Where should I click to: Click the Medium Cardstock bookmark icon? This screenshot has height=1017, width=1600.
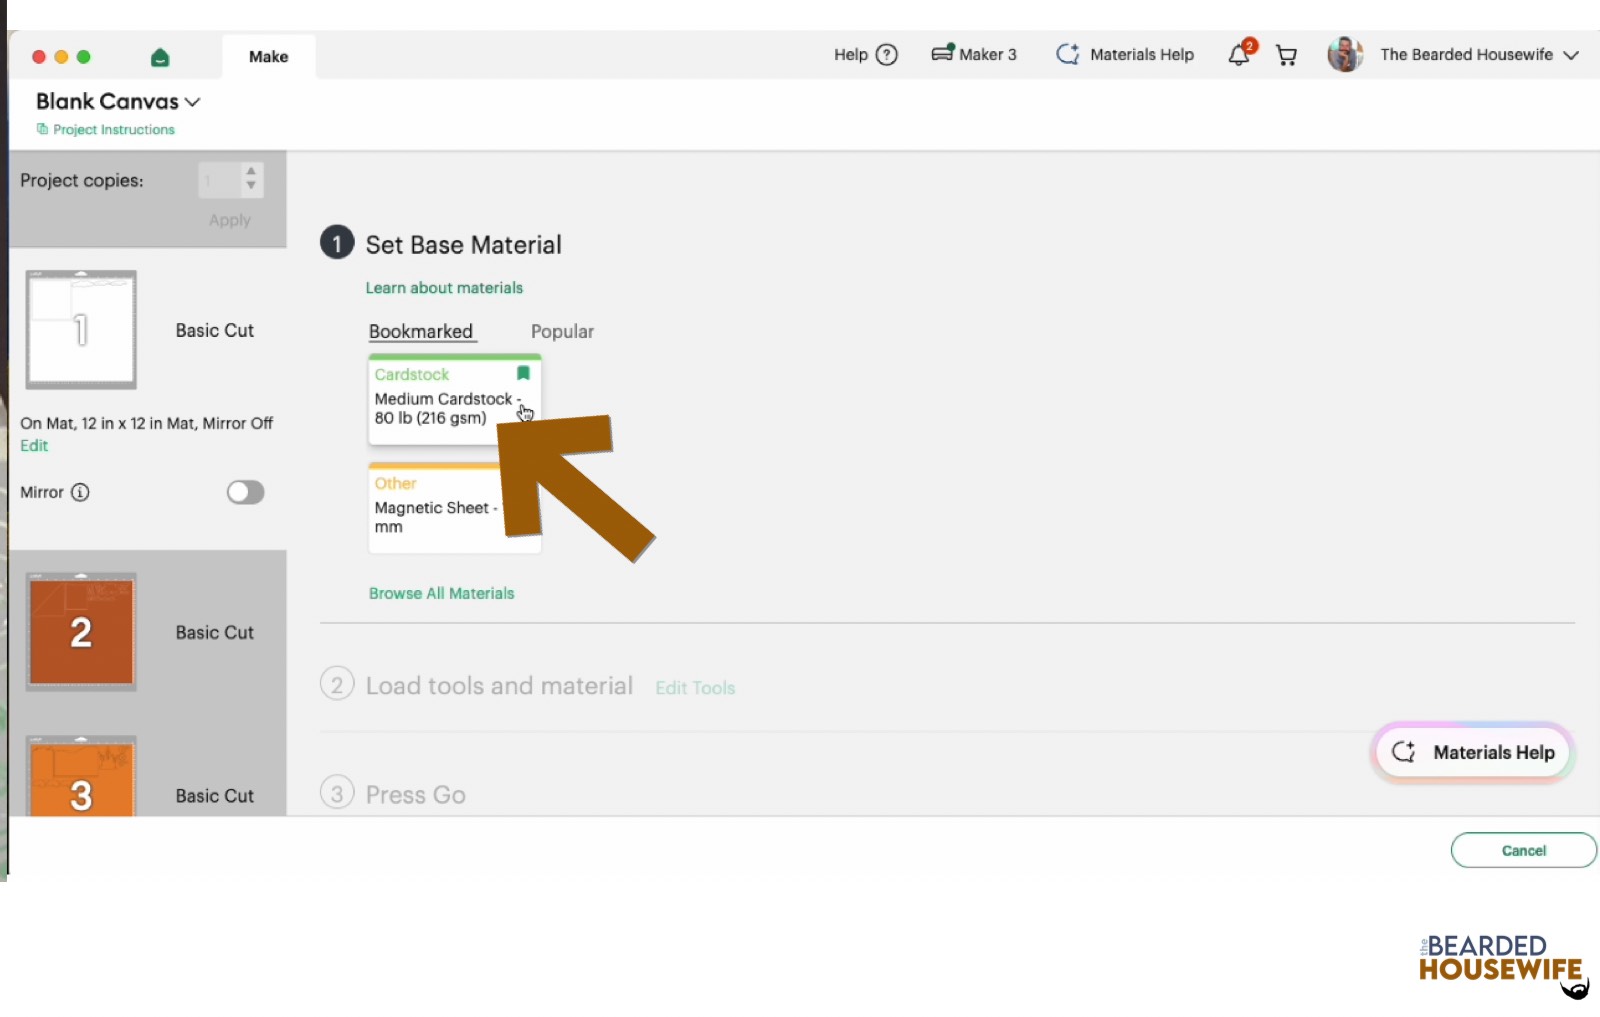pyautogui.click(x=523, y=373)
